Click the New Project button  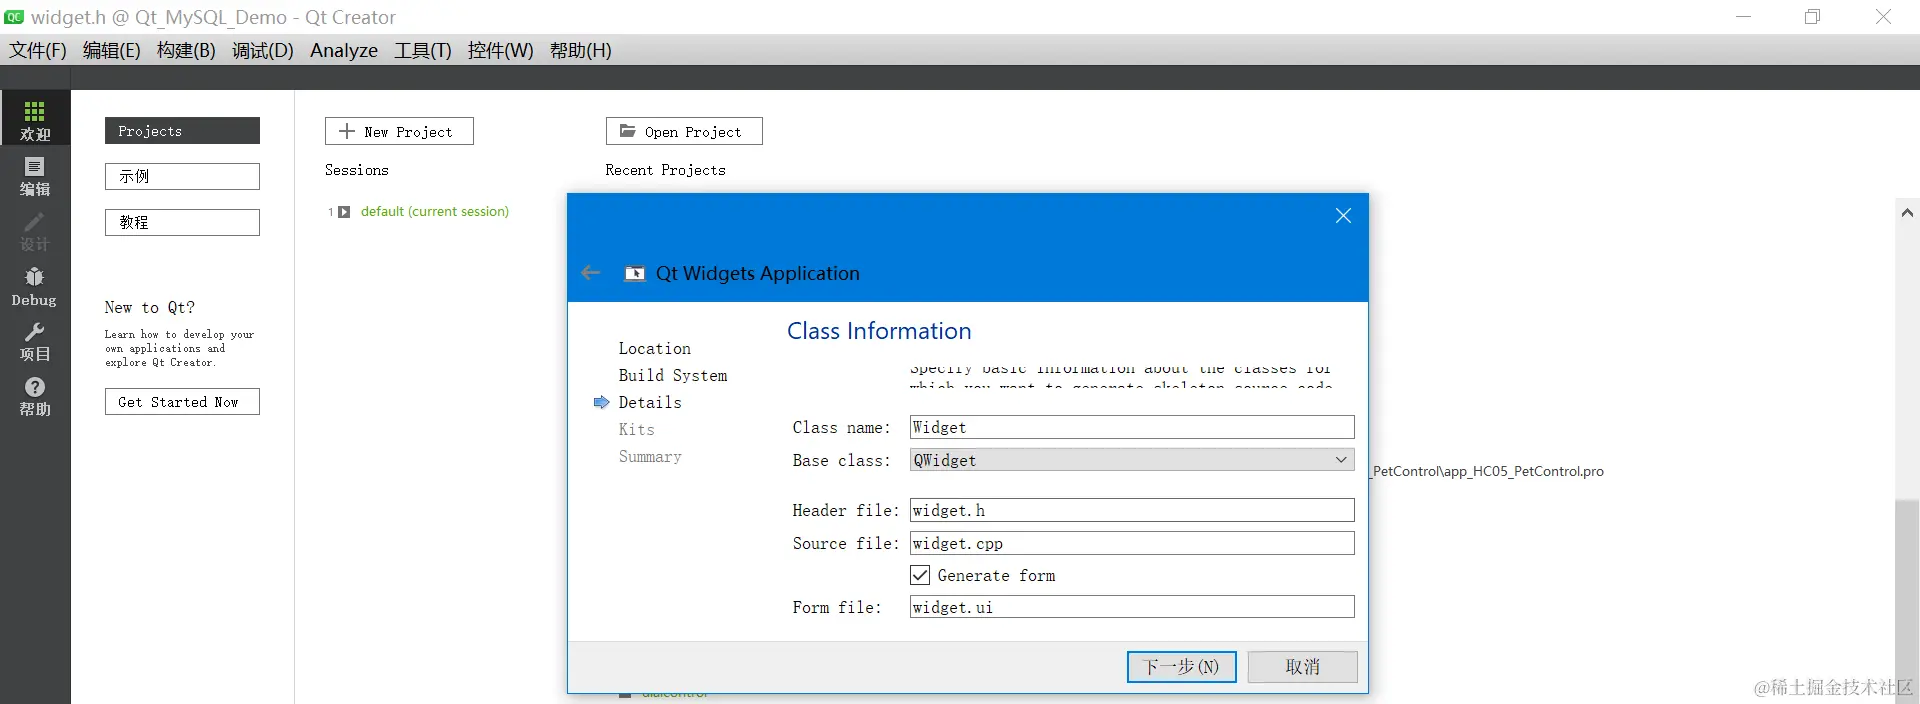coord(399,131)
